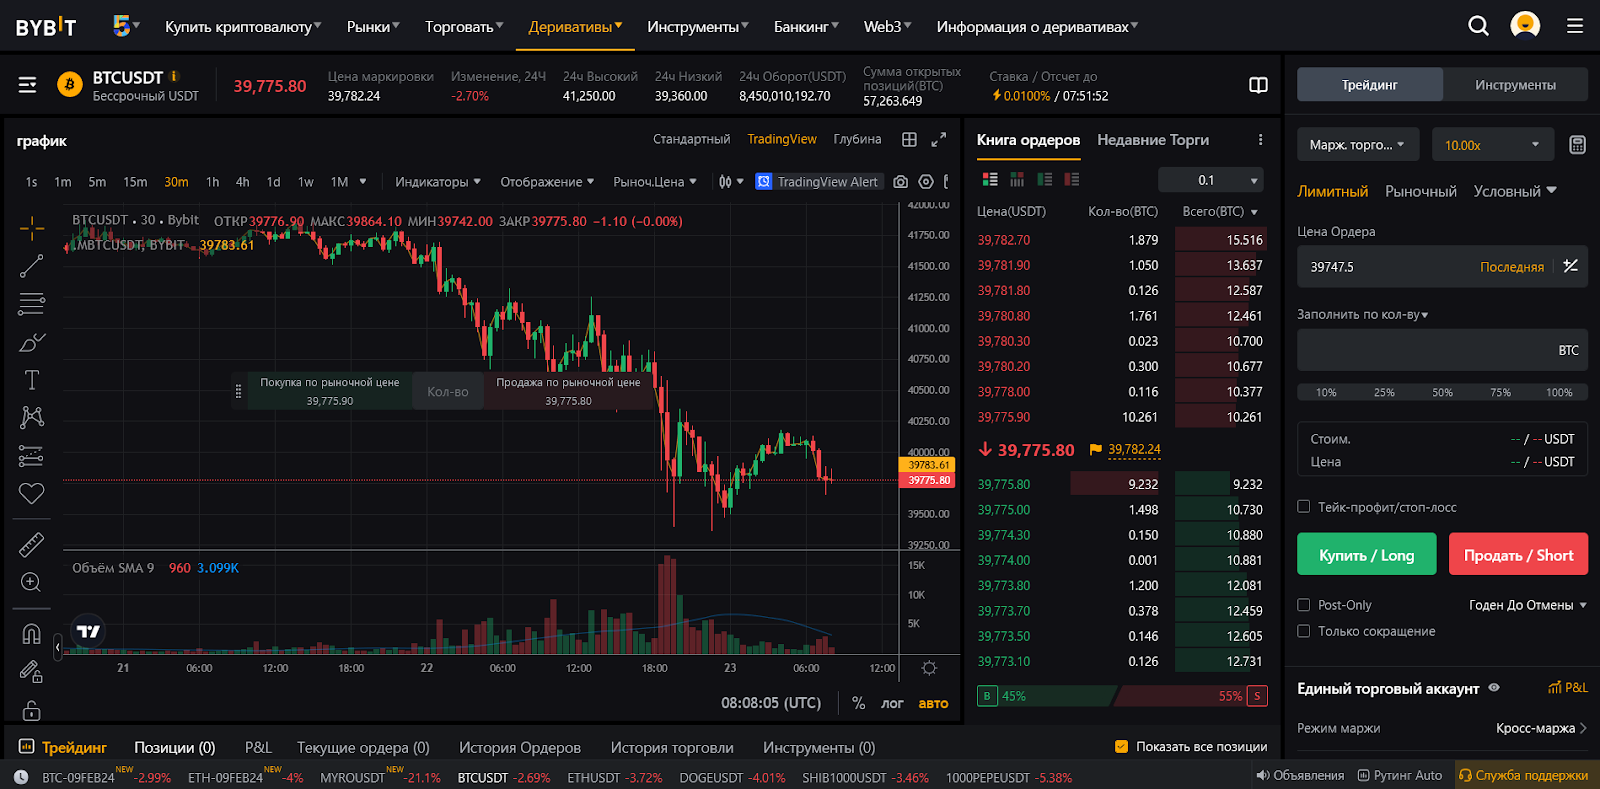Set quantity slider to 100%

(1559, 392)
